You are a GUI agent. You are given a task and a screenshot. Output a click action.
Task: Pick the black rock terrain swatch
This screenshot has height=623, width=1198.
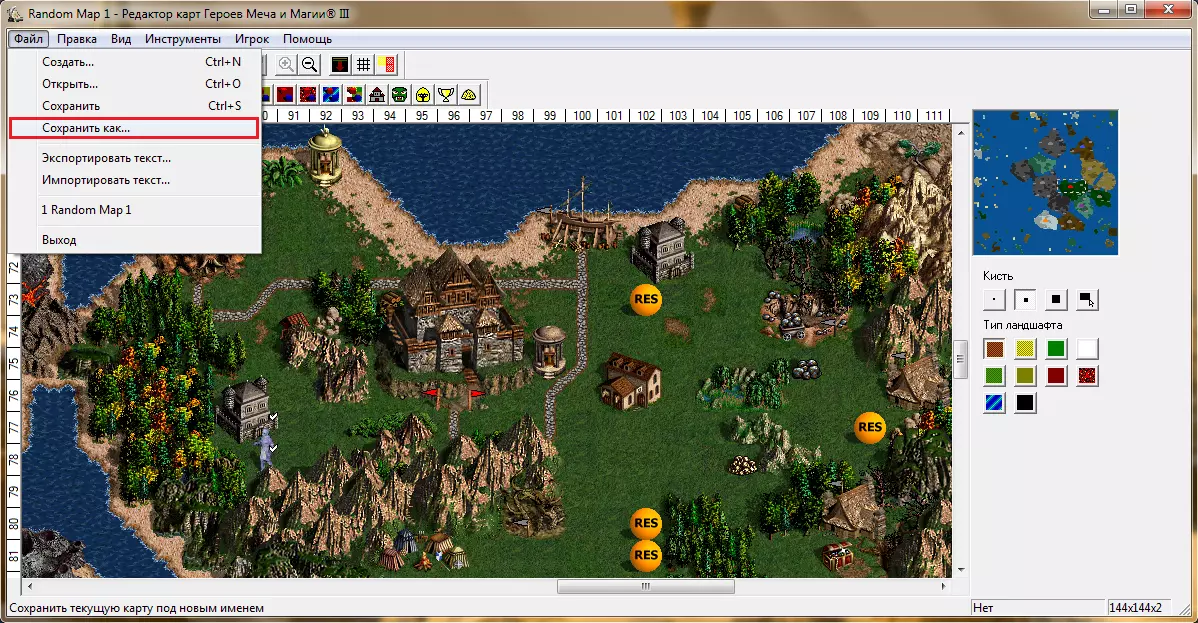click(x=1025, y=402)
